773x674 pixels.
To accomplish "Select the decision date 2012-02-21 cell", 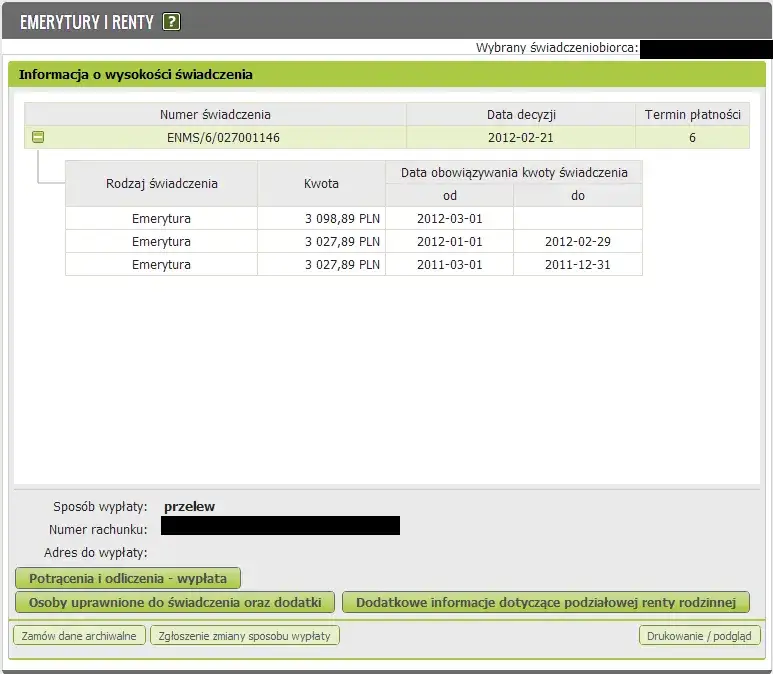I will (x=521, y=138).
